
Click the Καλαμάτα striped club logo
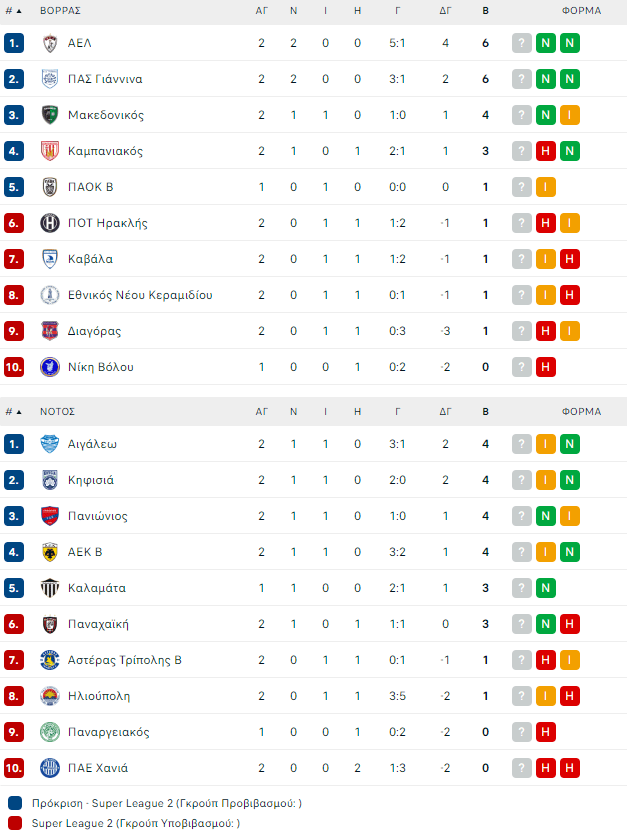pos(50,588)
